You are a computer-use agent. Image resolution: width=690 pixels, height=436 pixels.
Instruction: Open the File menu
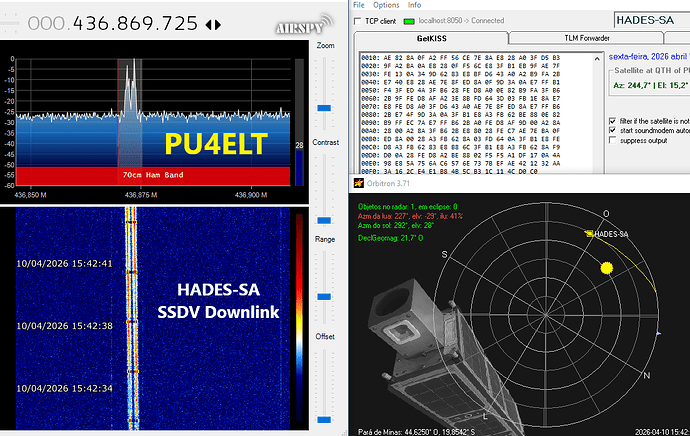coord(359,5)
